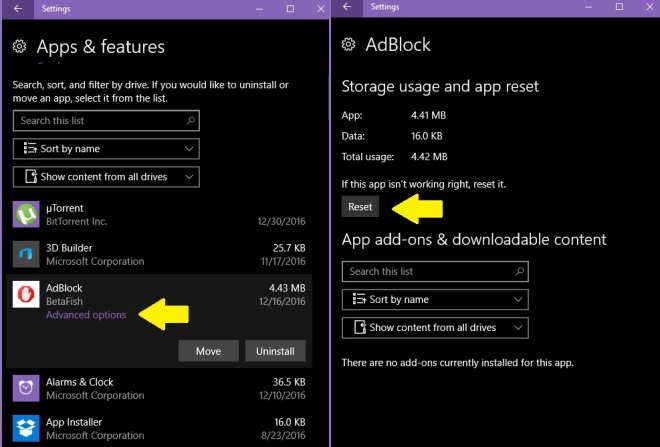
Task: Maximize the Apps & features Settings window
Action: point(290,9)
